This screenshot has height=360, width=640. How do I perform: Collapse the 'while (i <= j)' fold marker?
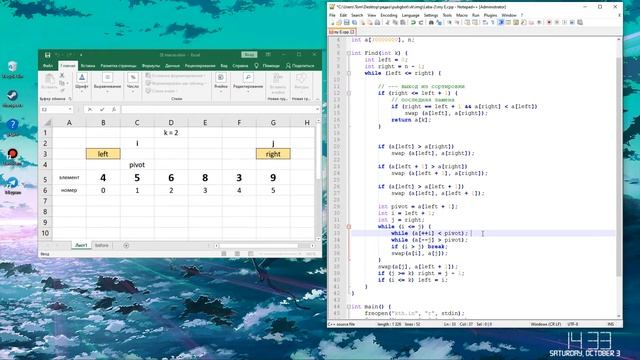[349, 227]
